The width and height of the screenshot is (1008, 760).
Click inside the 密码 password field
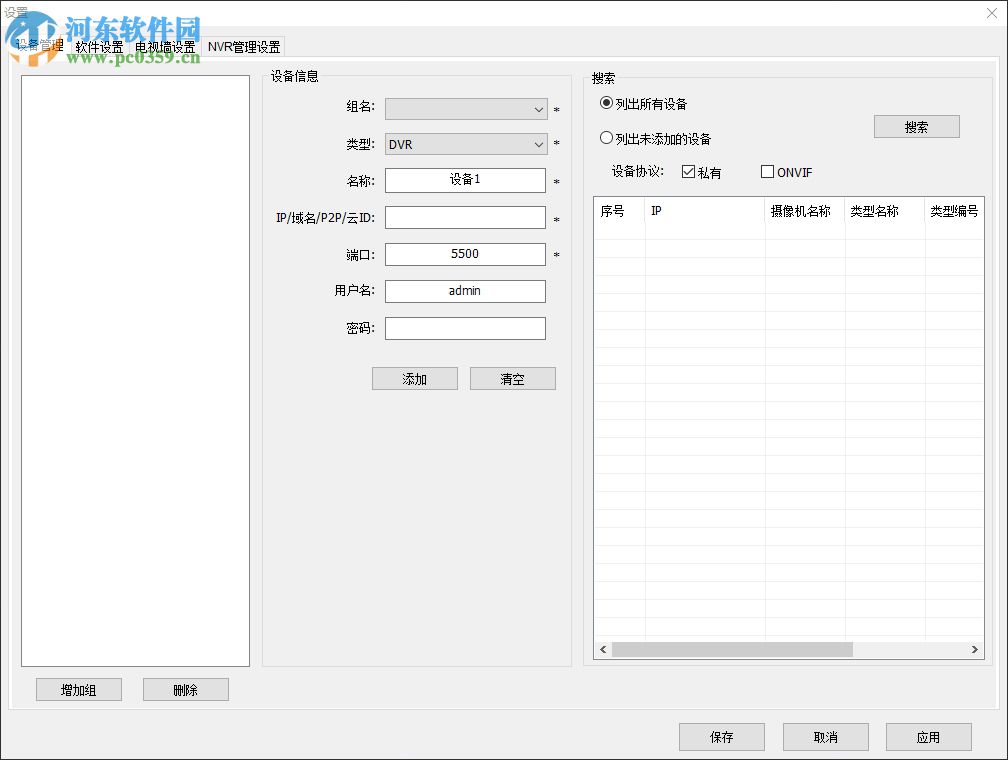coord(465,328)
